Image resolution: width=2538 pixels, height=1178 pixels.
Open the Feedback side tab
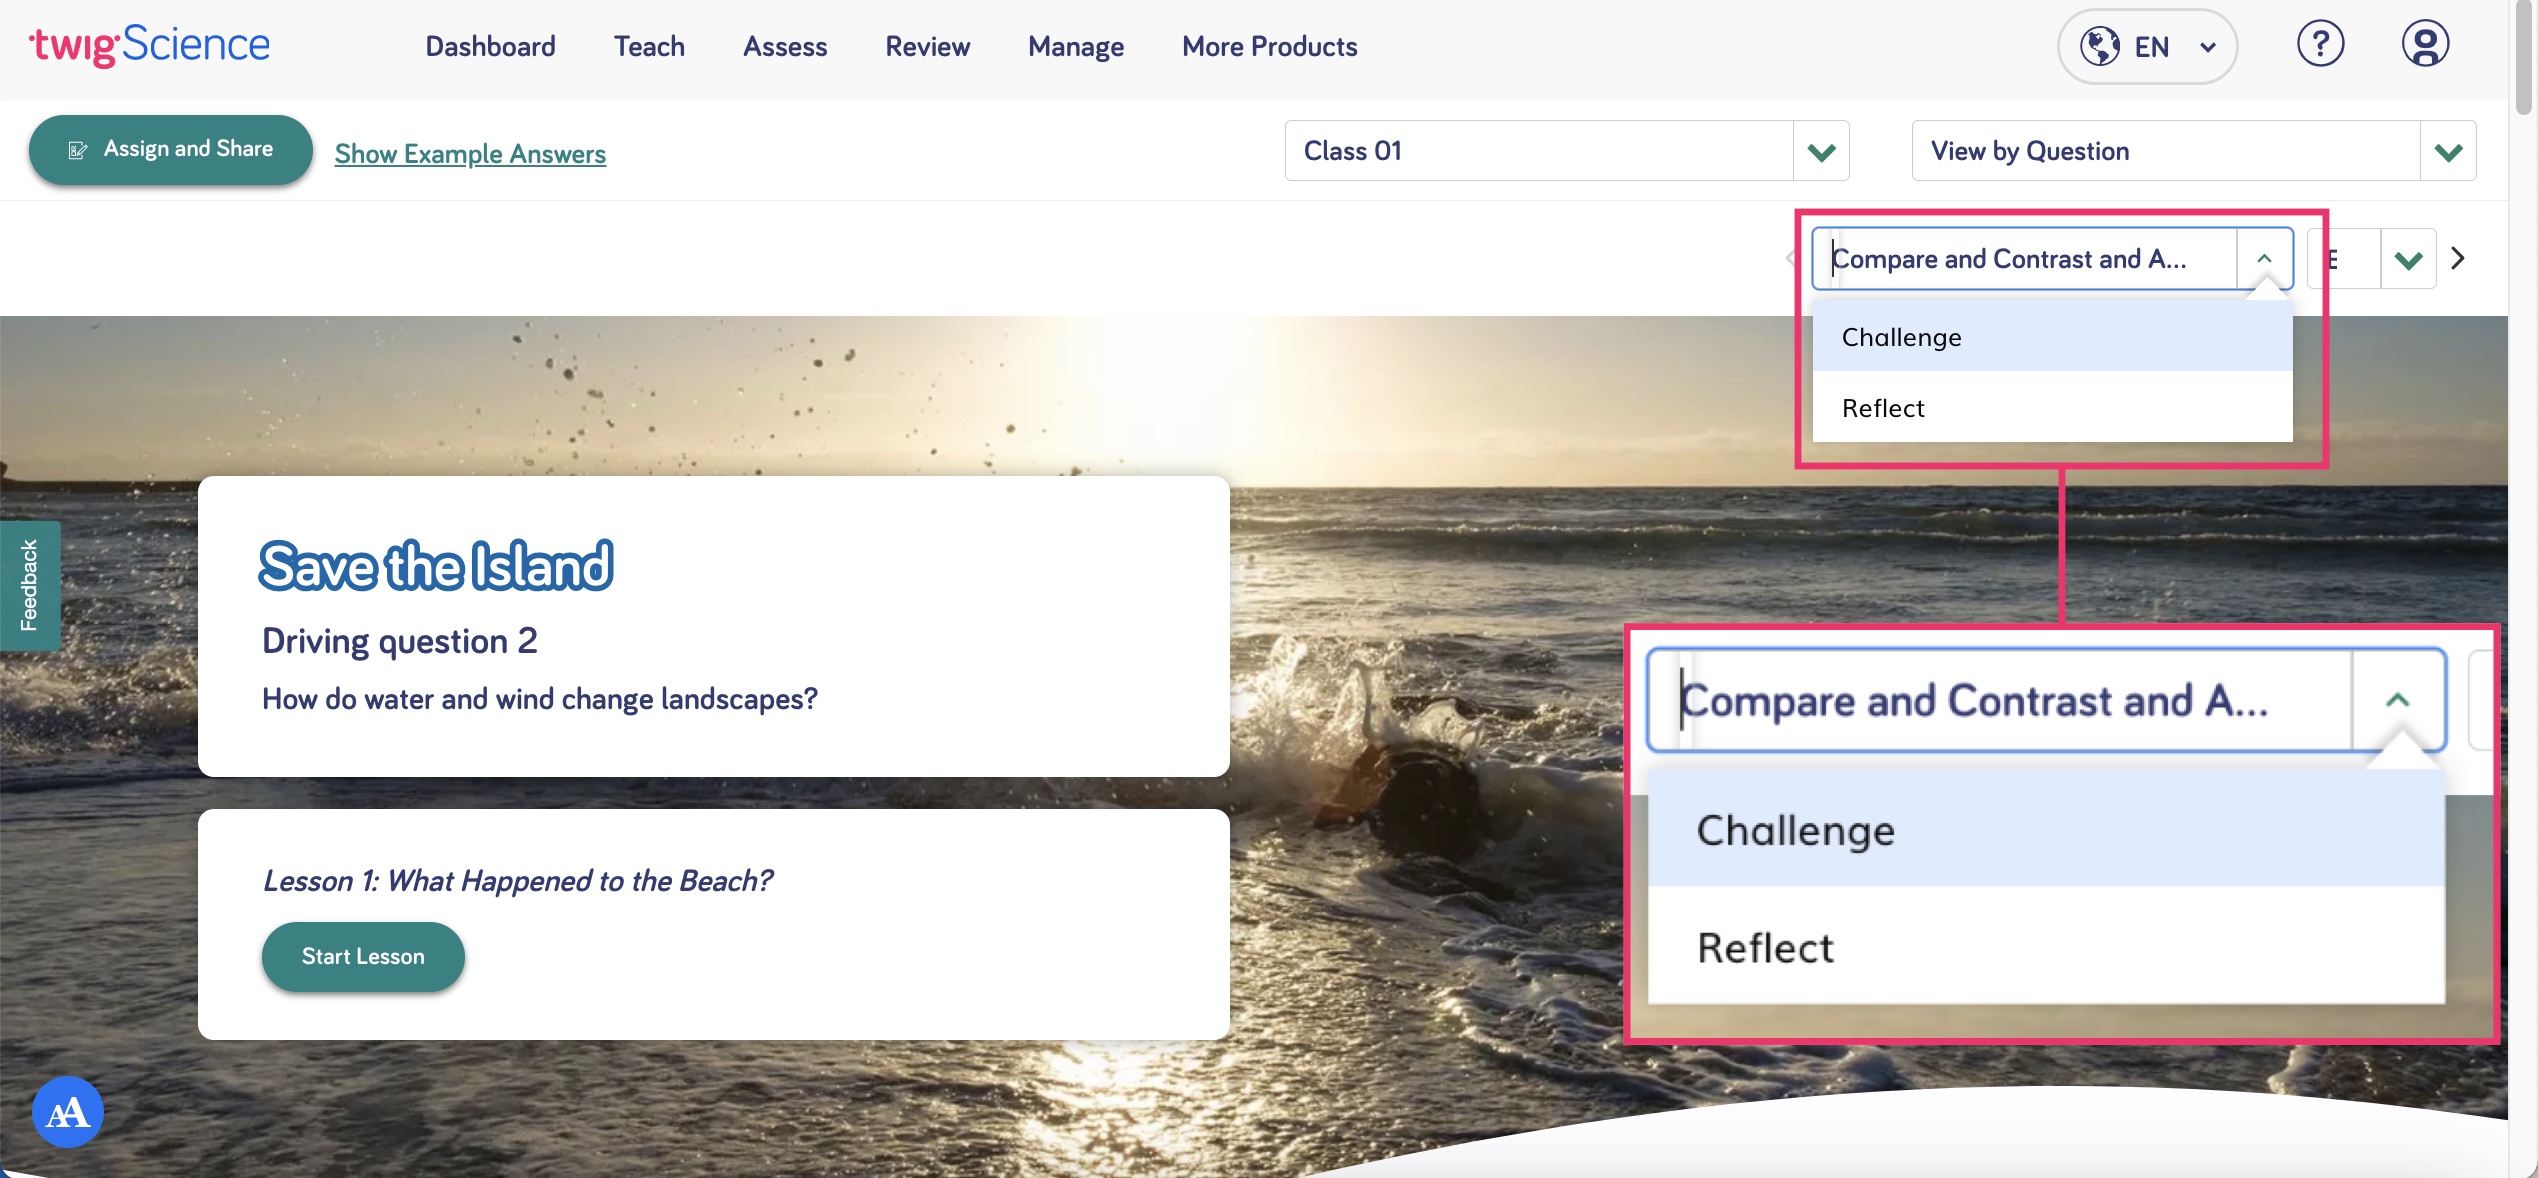tap(29, 585)
